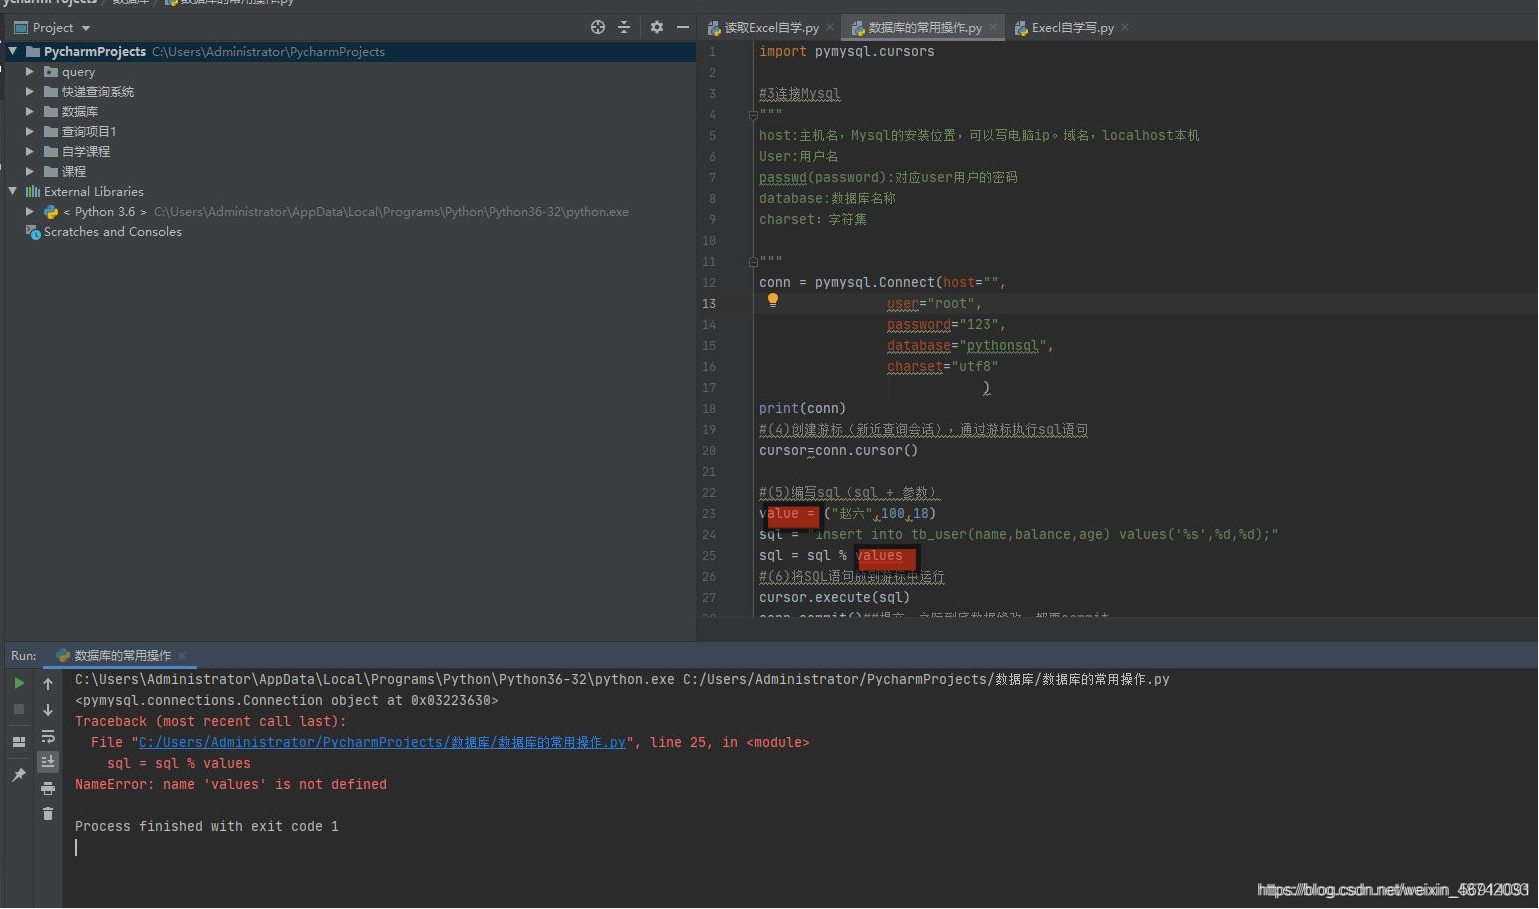Click the Print console output icon
1539x909 pixels.
click(x=48, y=788)
